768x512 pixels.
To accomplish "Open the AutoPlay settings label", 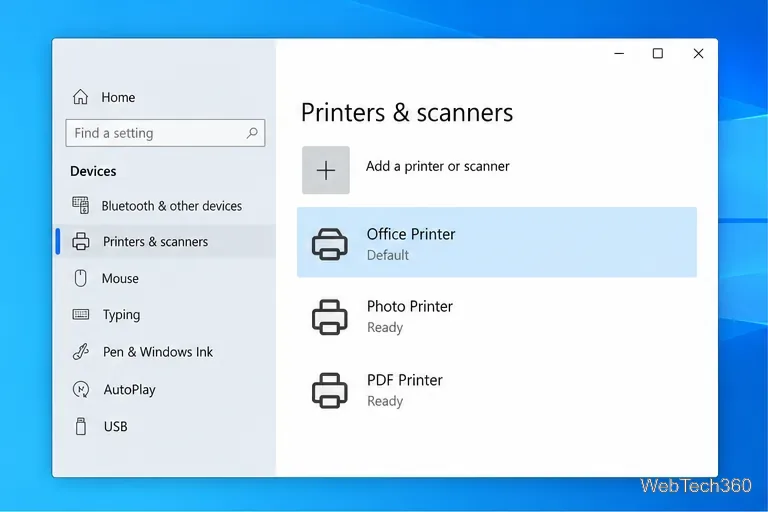I will 129,390.
